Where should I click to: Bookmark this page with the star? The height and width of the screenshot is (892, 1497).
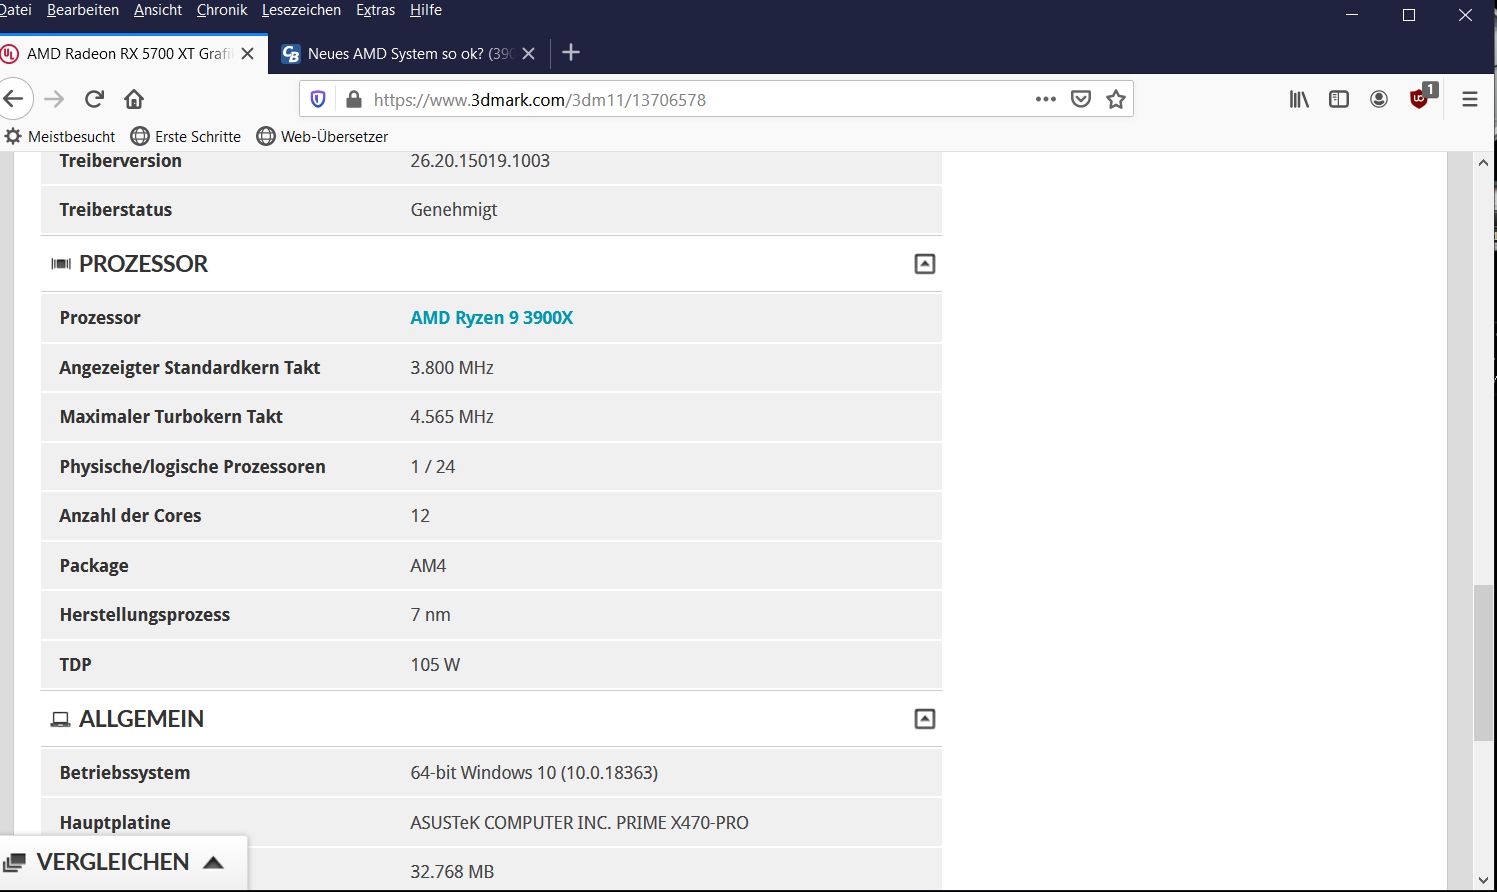pyautogui.click(x=1116, y=99)
